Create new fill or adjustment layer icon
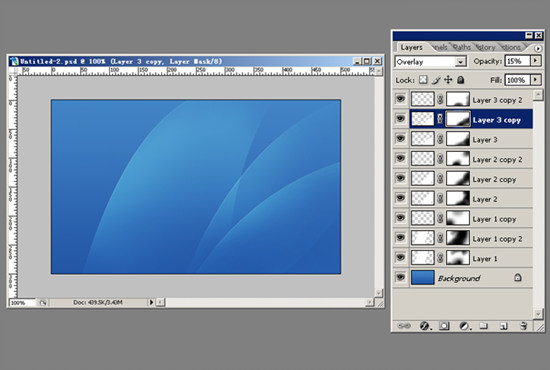This screenshot has height=370, width=550. coord(464,326)
